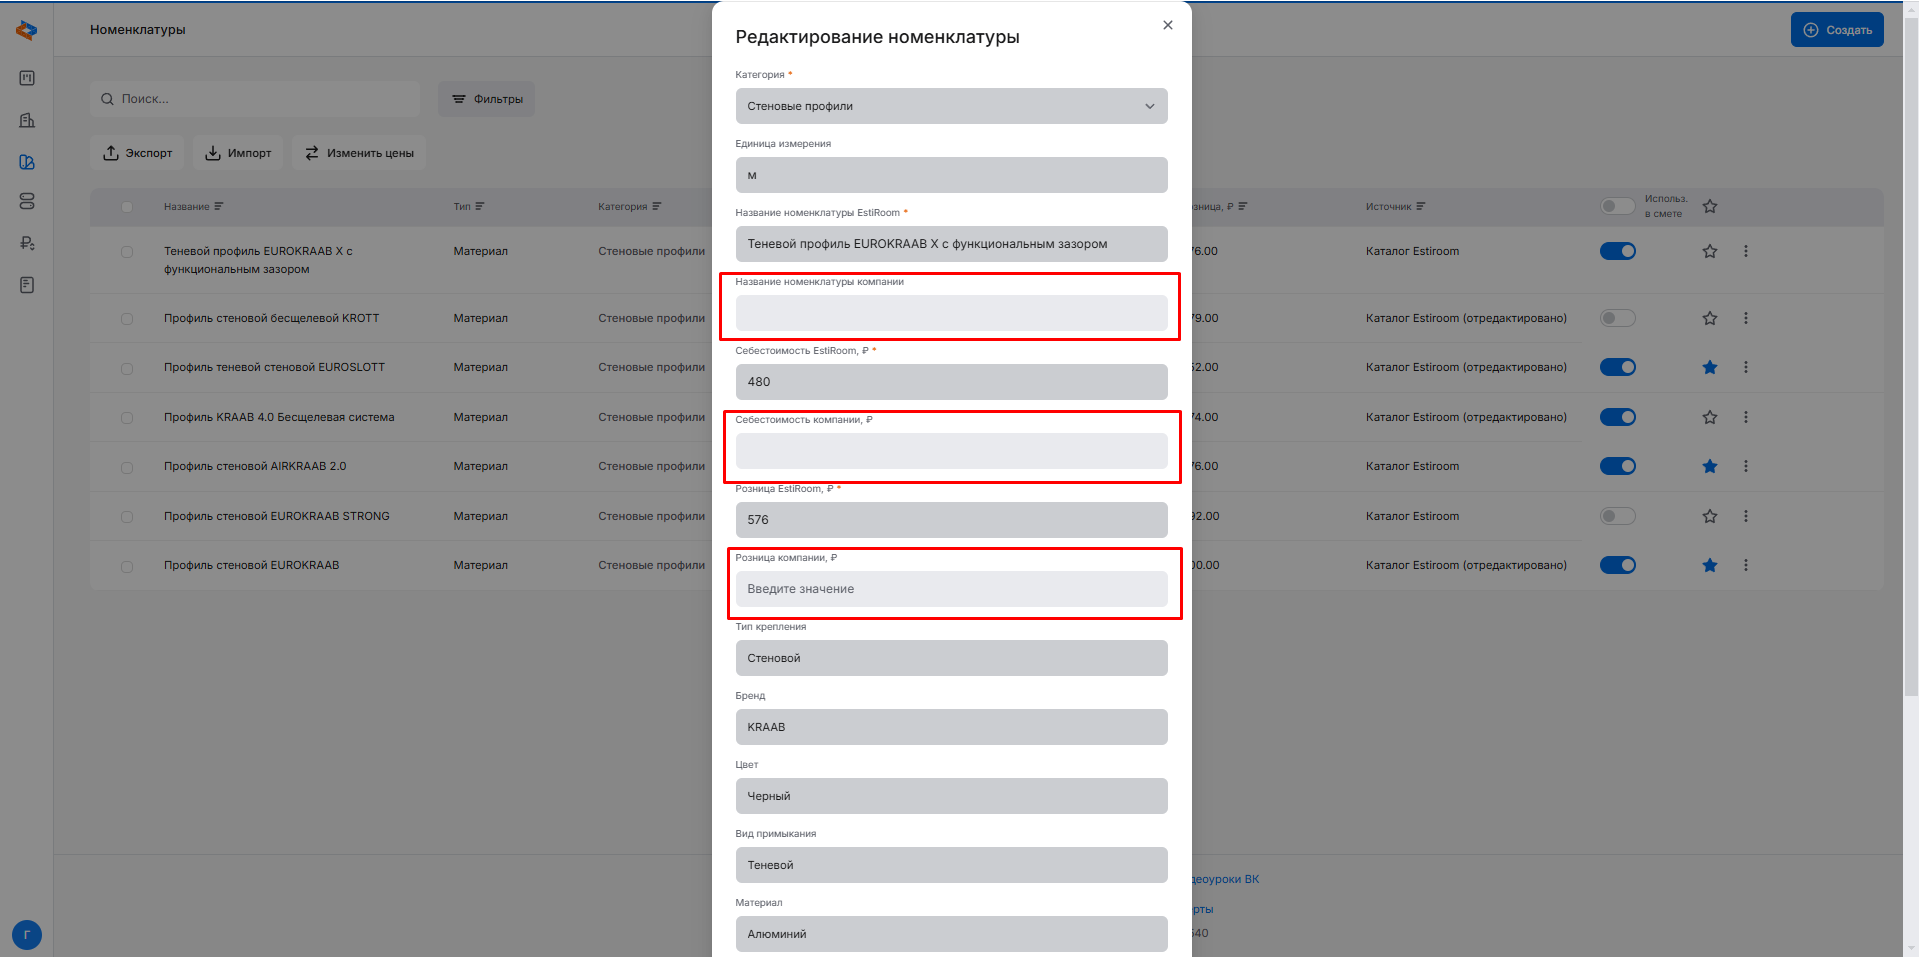This screenshot has height=957, width=1919.
Task: Click the Изменить цены button
Action: pyautogui.click(x=359, y=153)
